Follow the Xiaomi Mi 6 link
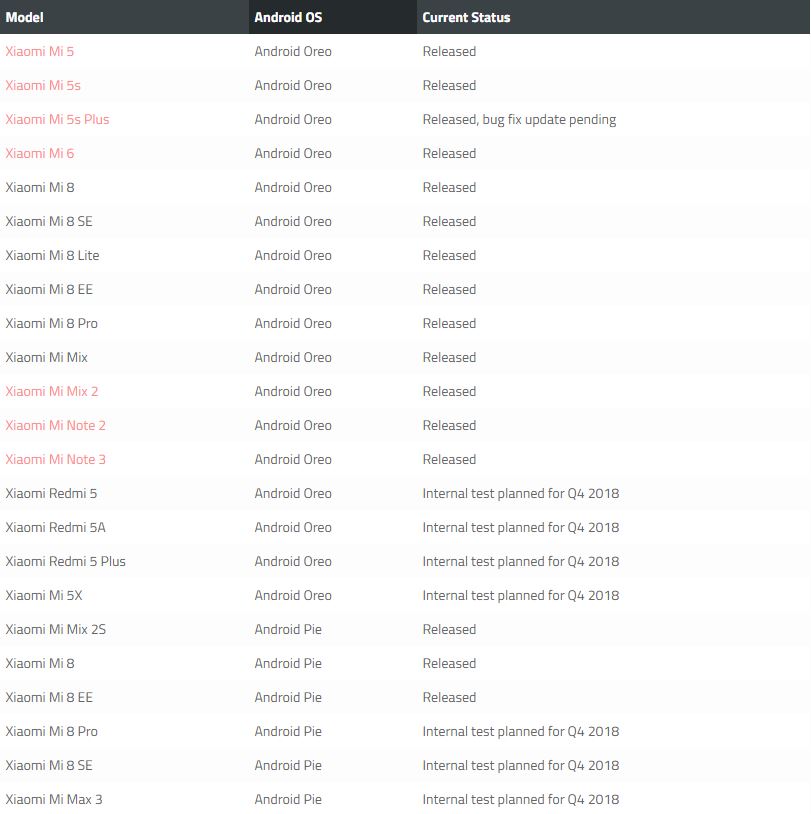 [x=39, y=153]
